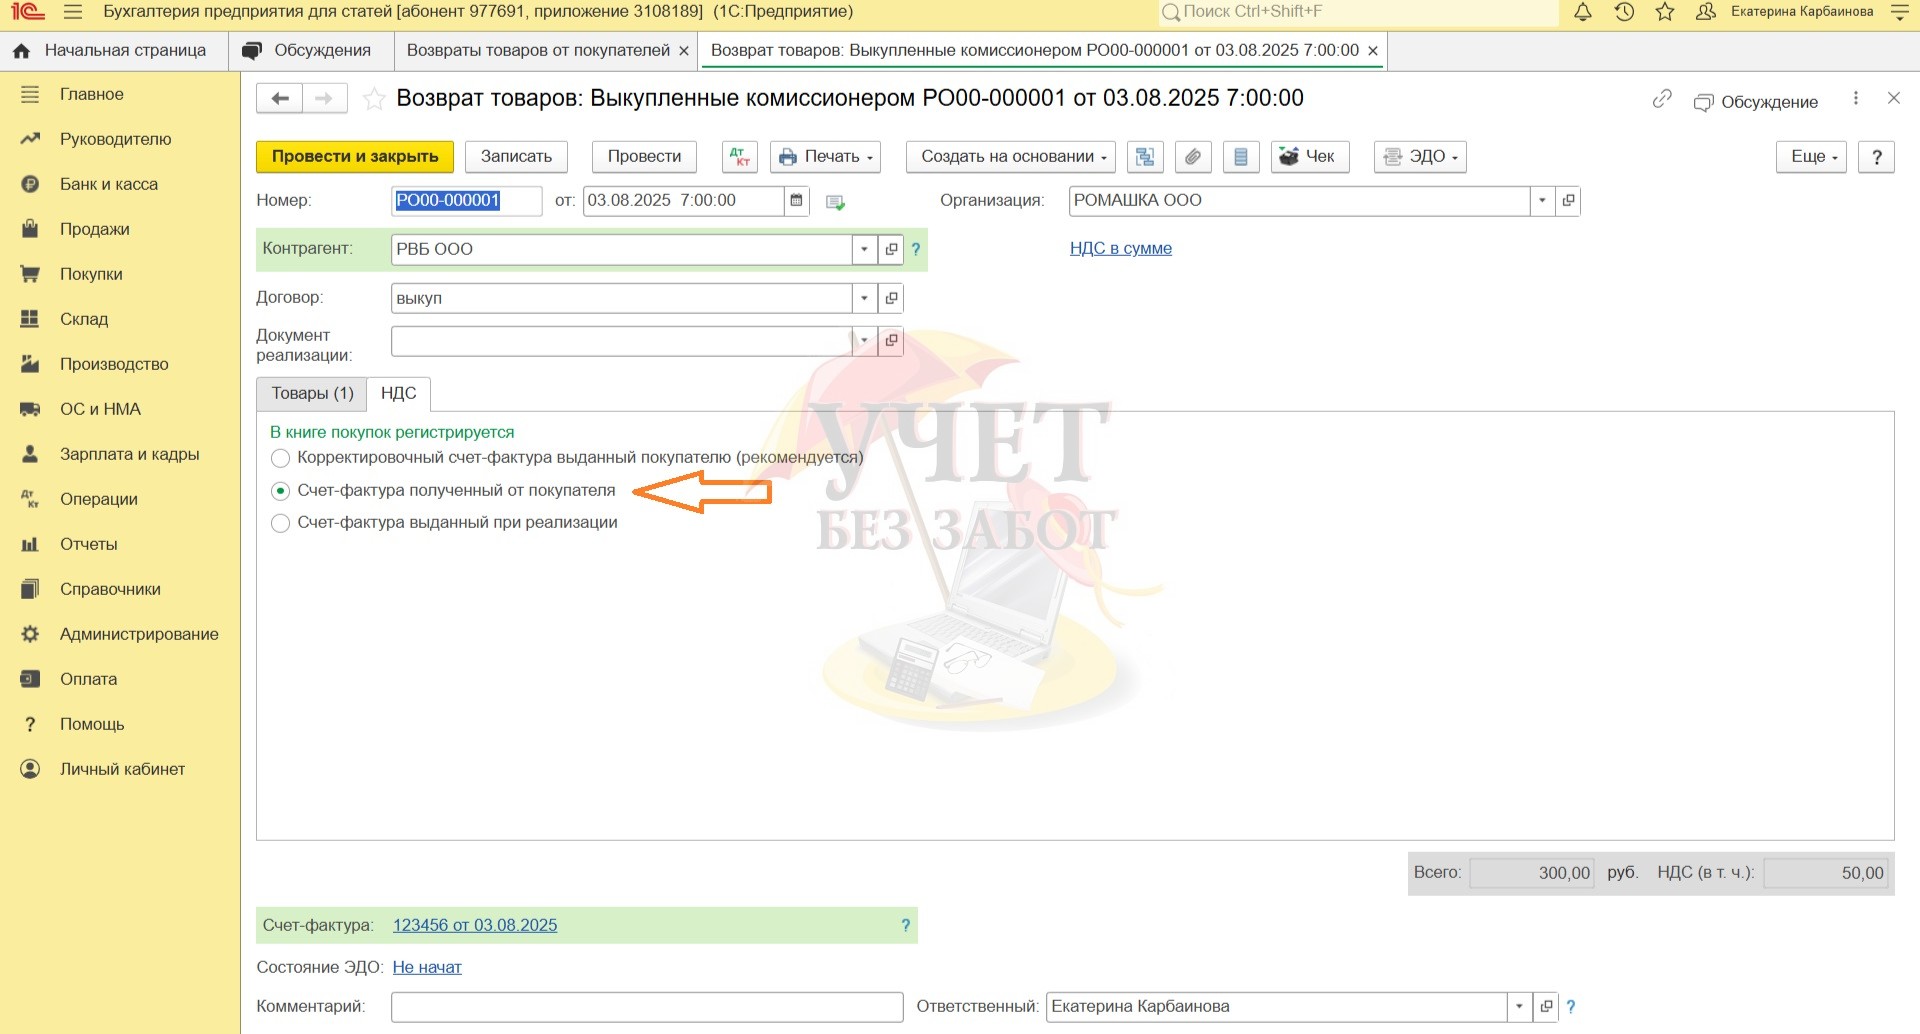This screenshot has width=1920, height=1034.
Task: Choose Счет-фактура выданный при реализации option
Action: [281, 523]
